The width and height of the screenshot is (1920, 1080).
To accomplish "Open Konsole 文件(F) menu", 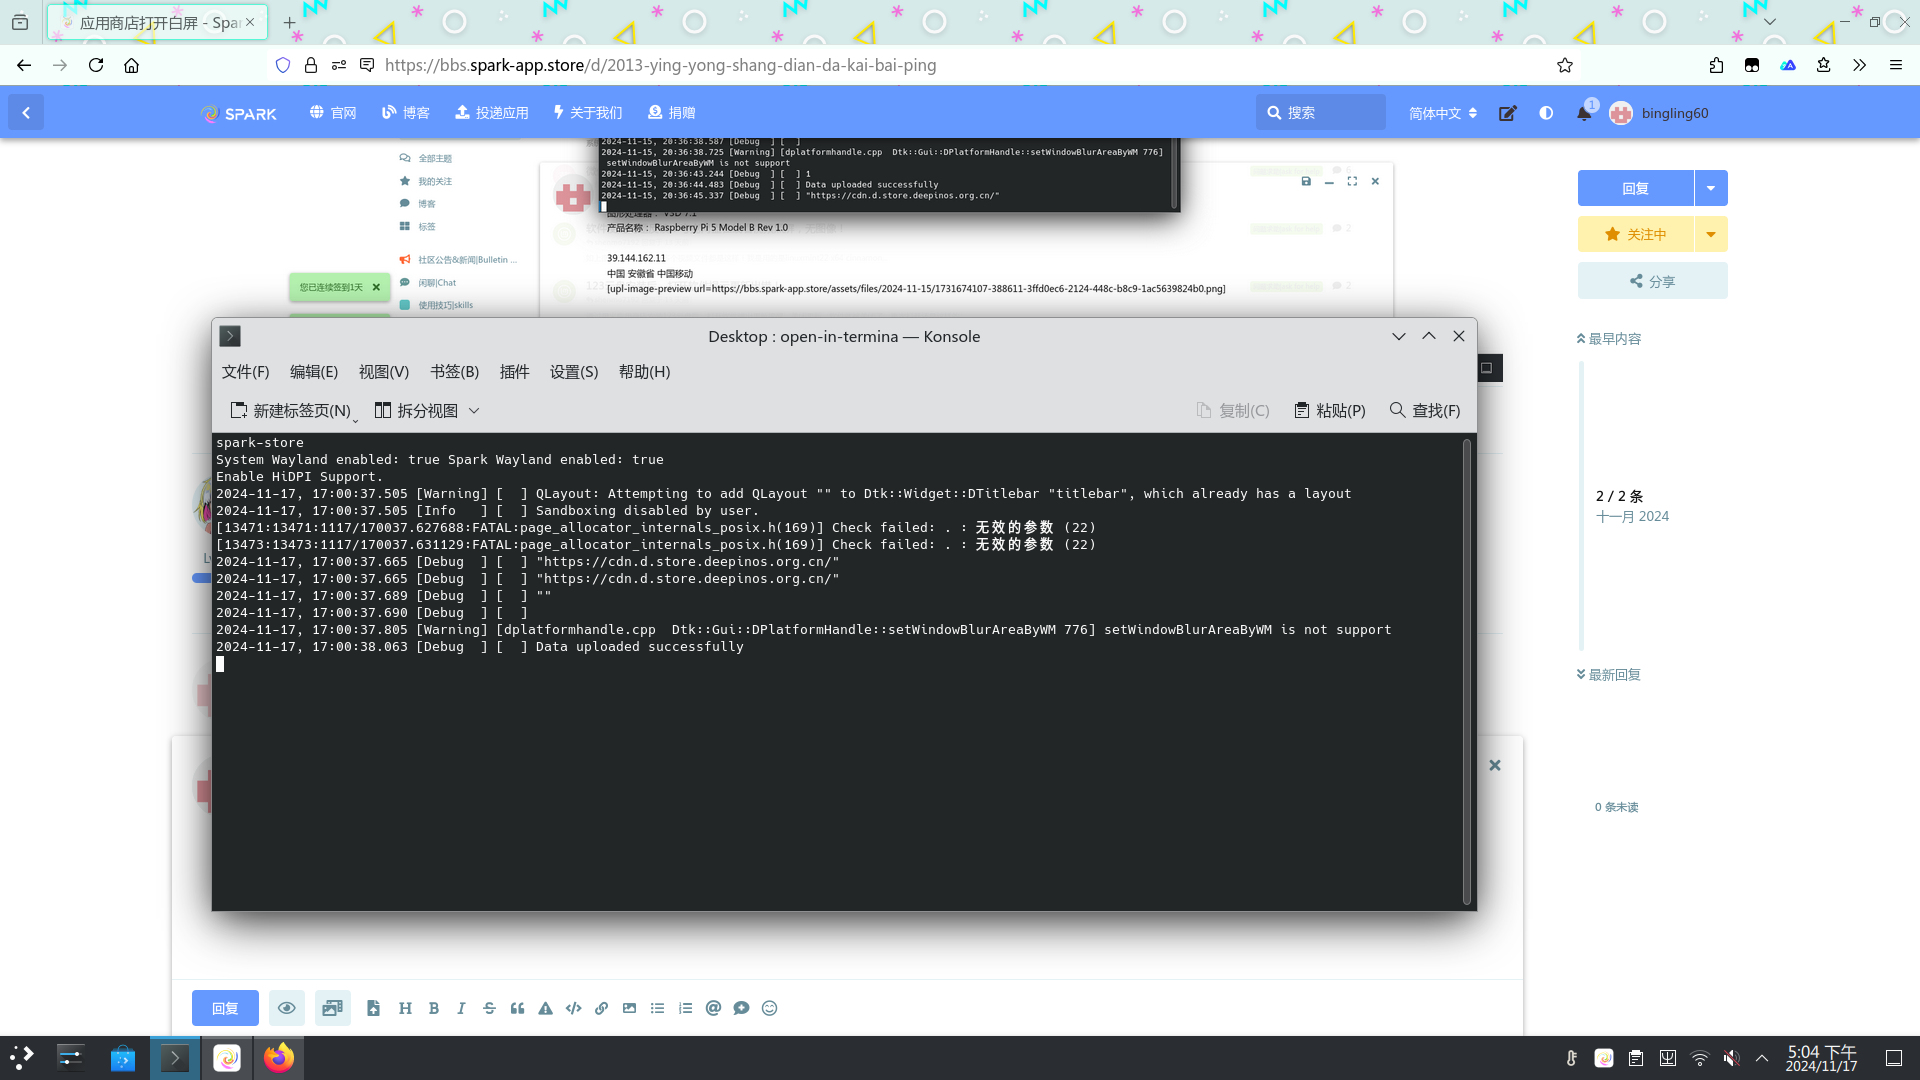I will [x=245, y=372].
